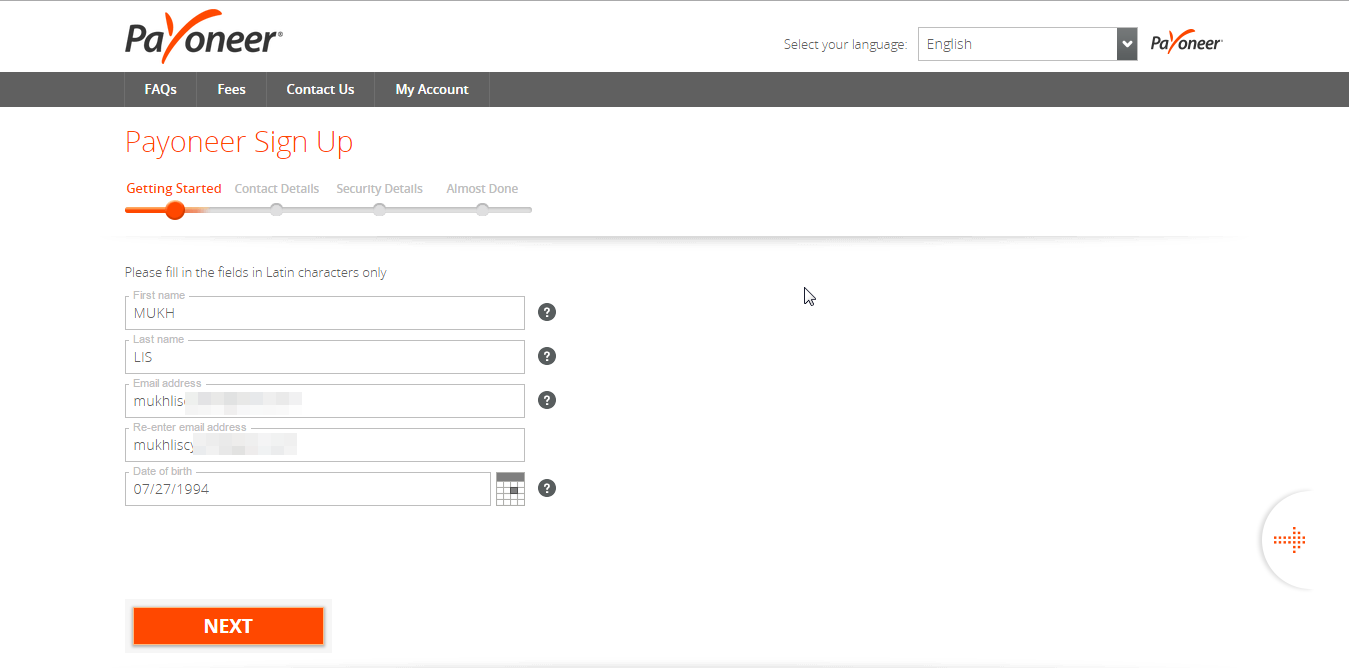This screenshot has width=1349, height=668.
Task: Open the calendar date picker icon
Action: point(510,489)
